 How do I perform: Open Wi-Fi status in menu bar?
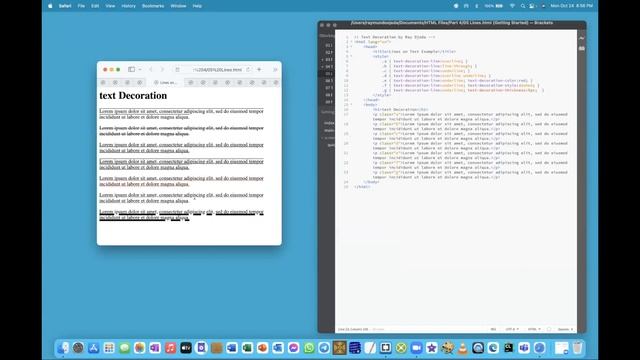coord(512,6)
